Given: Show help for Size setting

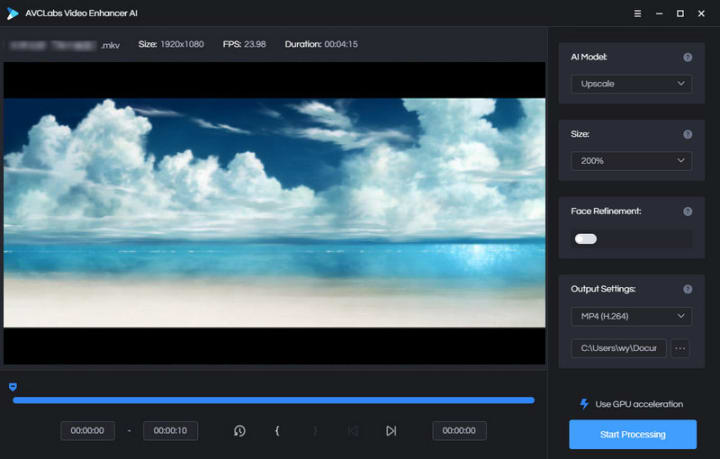Looking at the screenshot, I should pos(687,134).
